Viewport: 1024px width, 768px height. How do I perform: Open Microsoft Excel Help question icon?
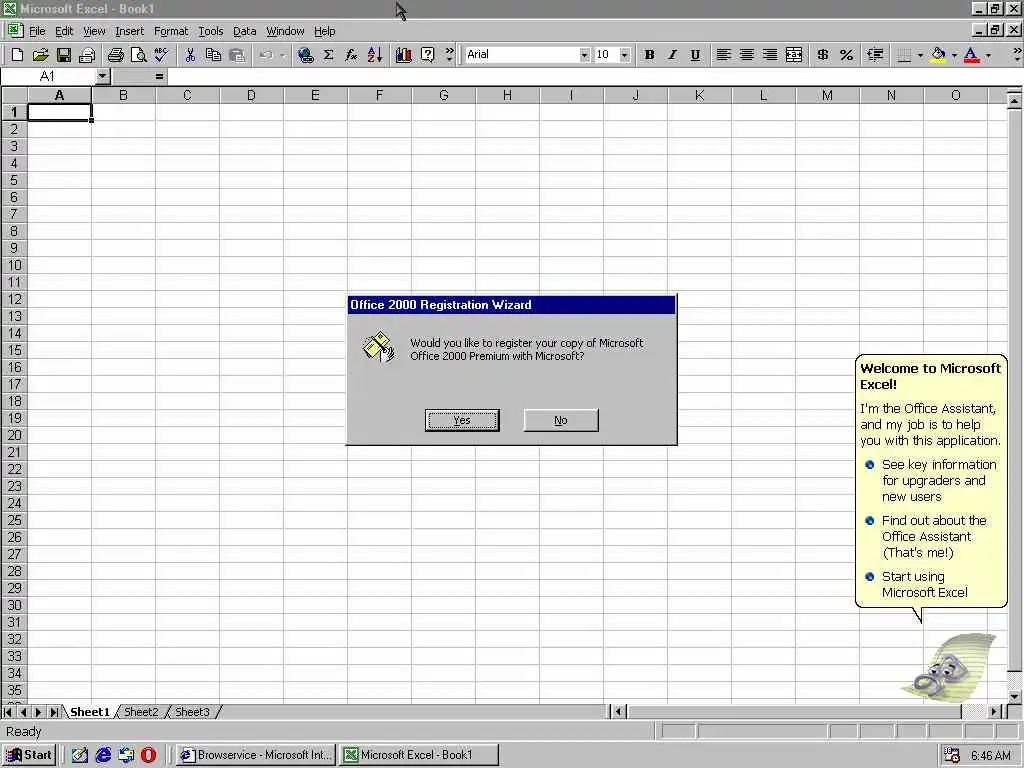427,56
